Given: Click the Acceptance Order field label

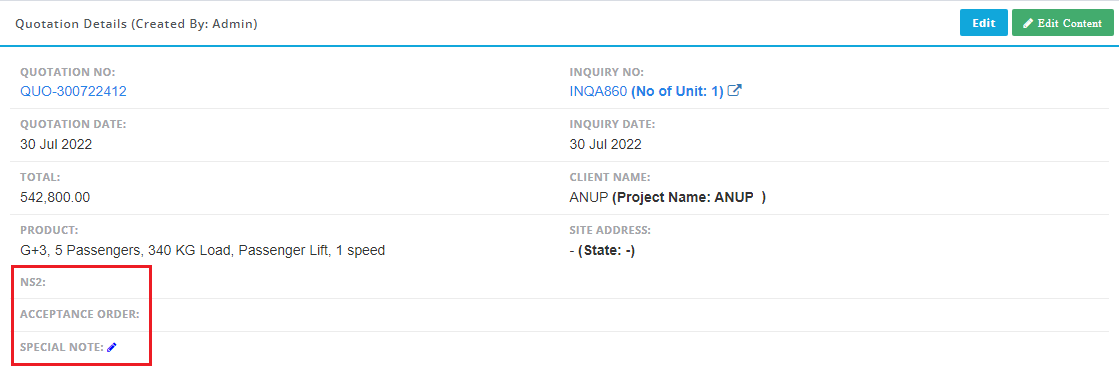Looking at the screenshot, I should tap(80, 314).
